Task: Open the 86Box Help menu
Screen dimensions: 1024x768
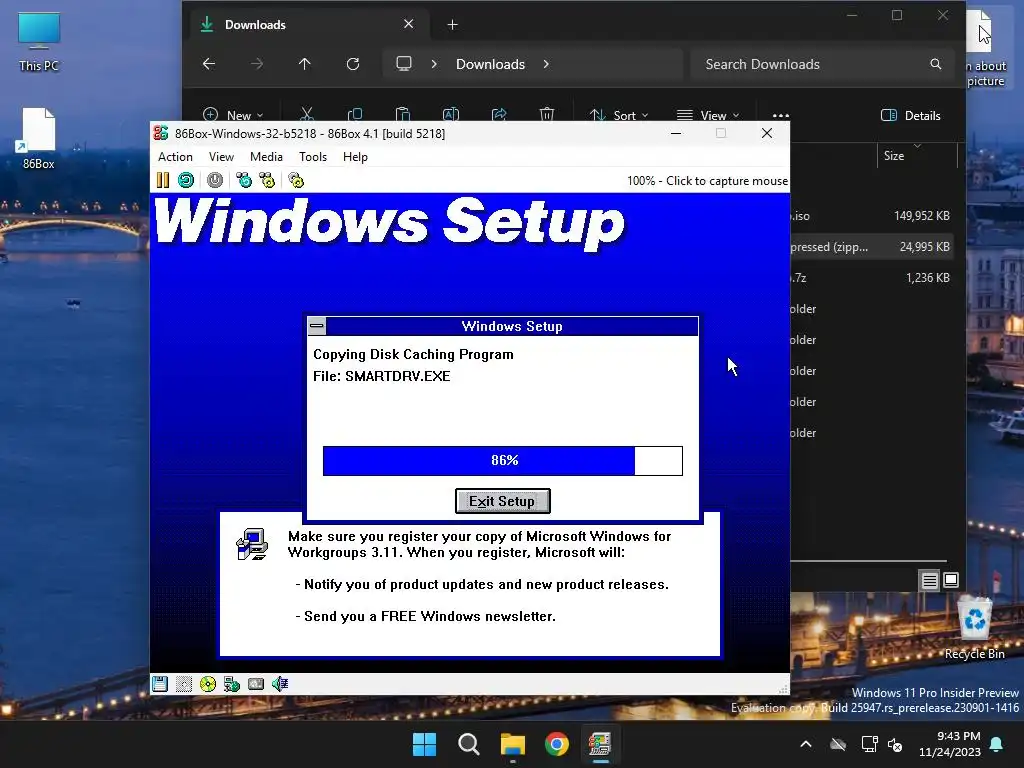Action: coord(355,157)
